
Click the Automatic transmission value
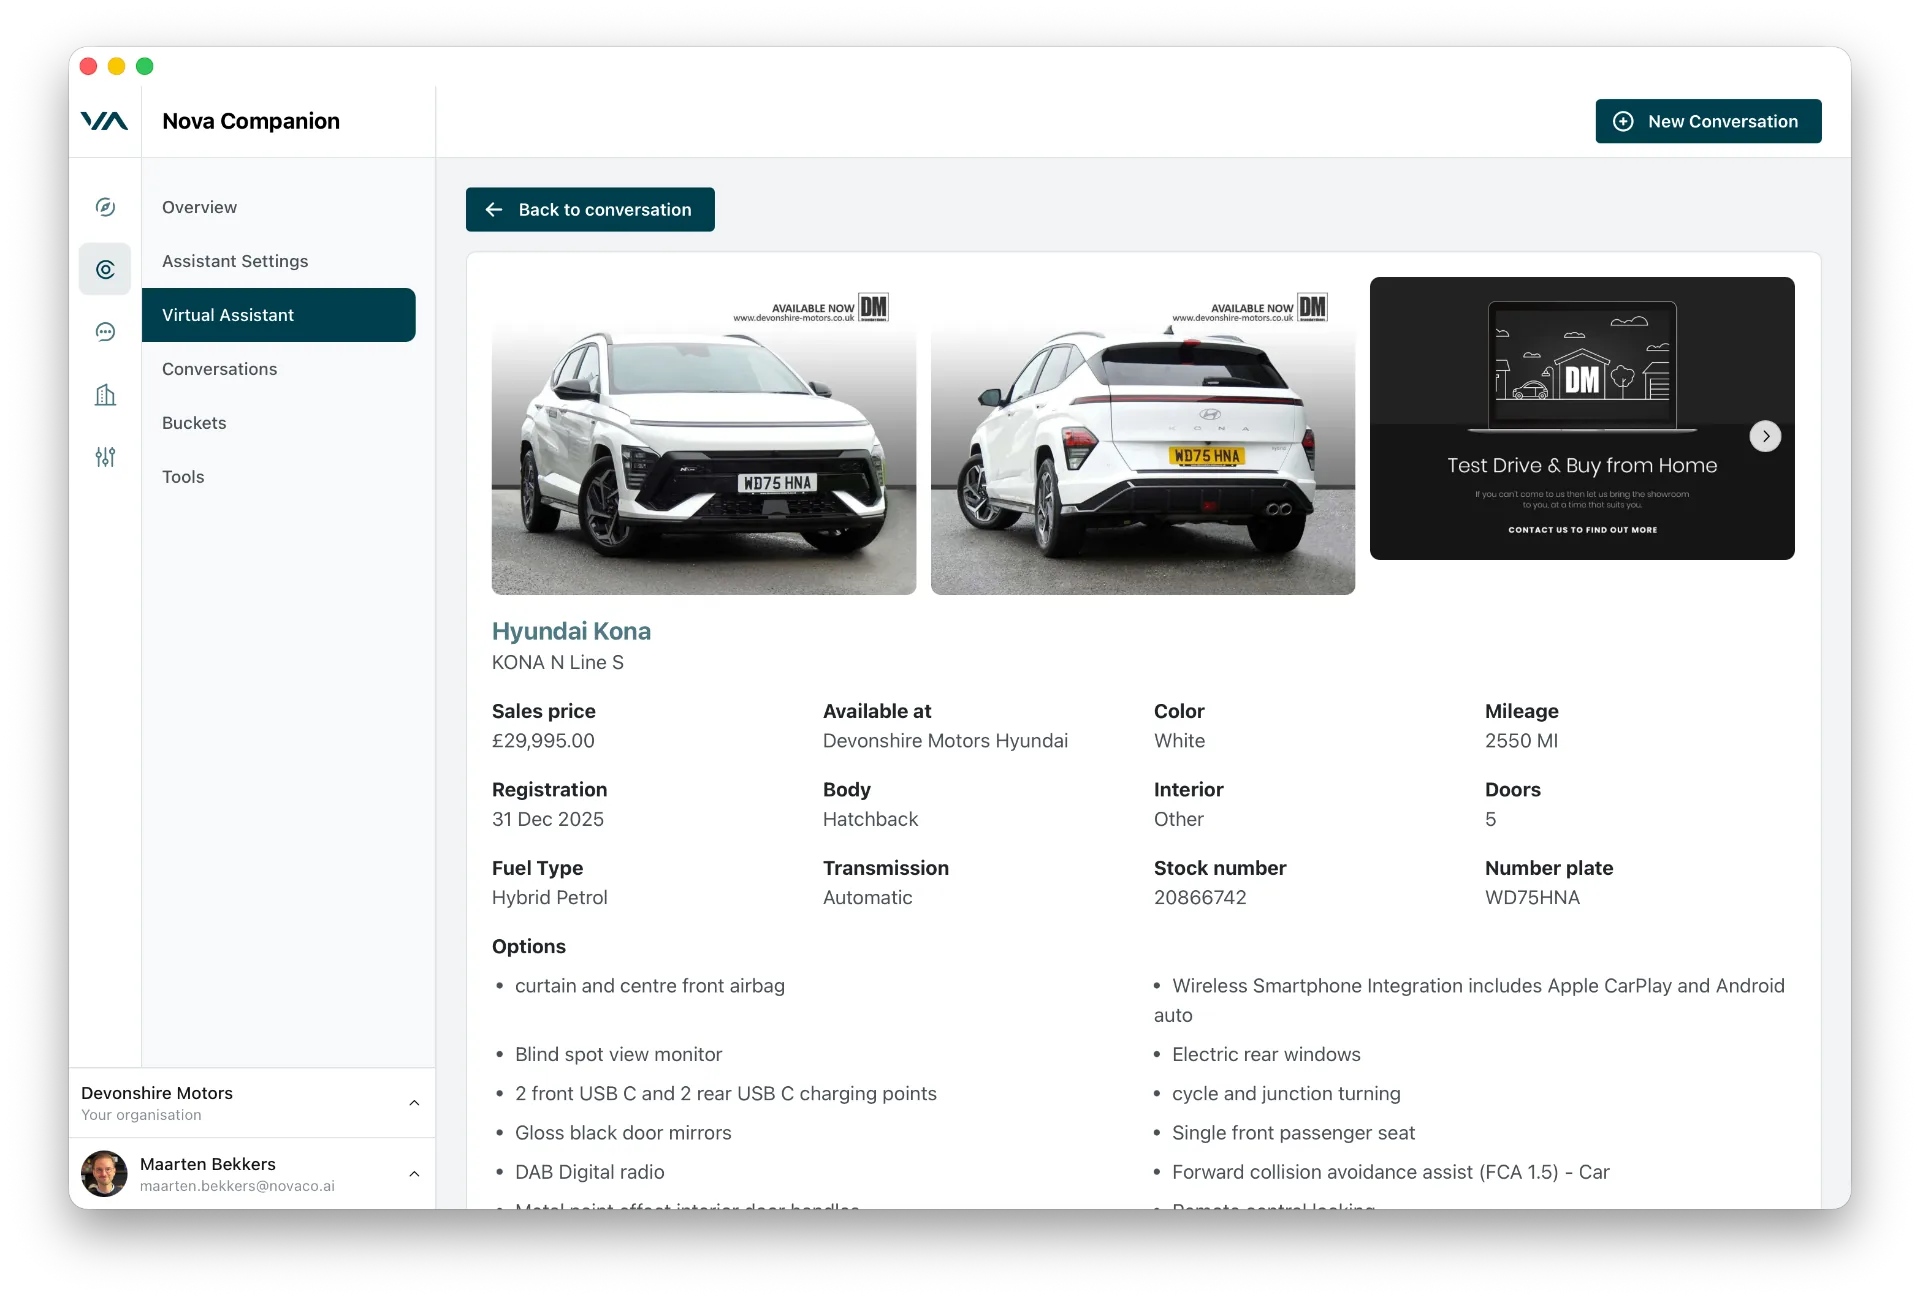coord(867,898)
